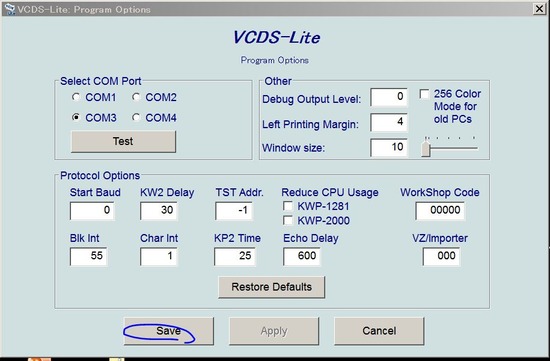Click the Start Baud input field
The height and width of the screenshot is (361, 550).
click(92, 210)
